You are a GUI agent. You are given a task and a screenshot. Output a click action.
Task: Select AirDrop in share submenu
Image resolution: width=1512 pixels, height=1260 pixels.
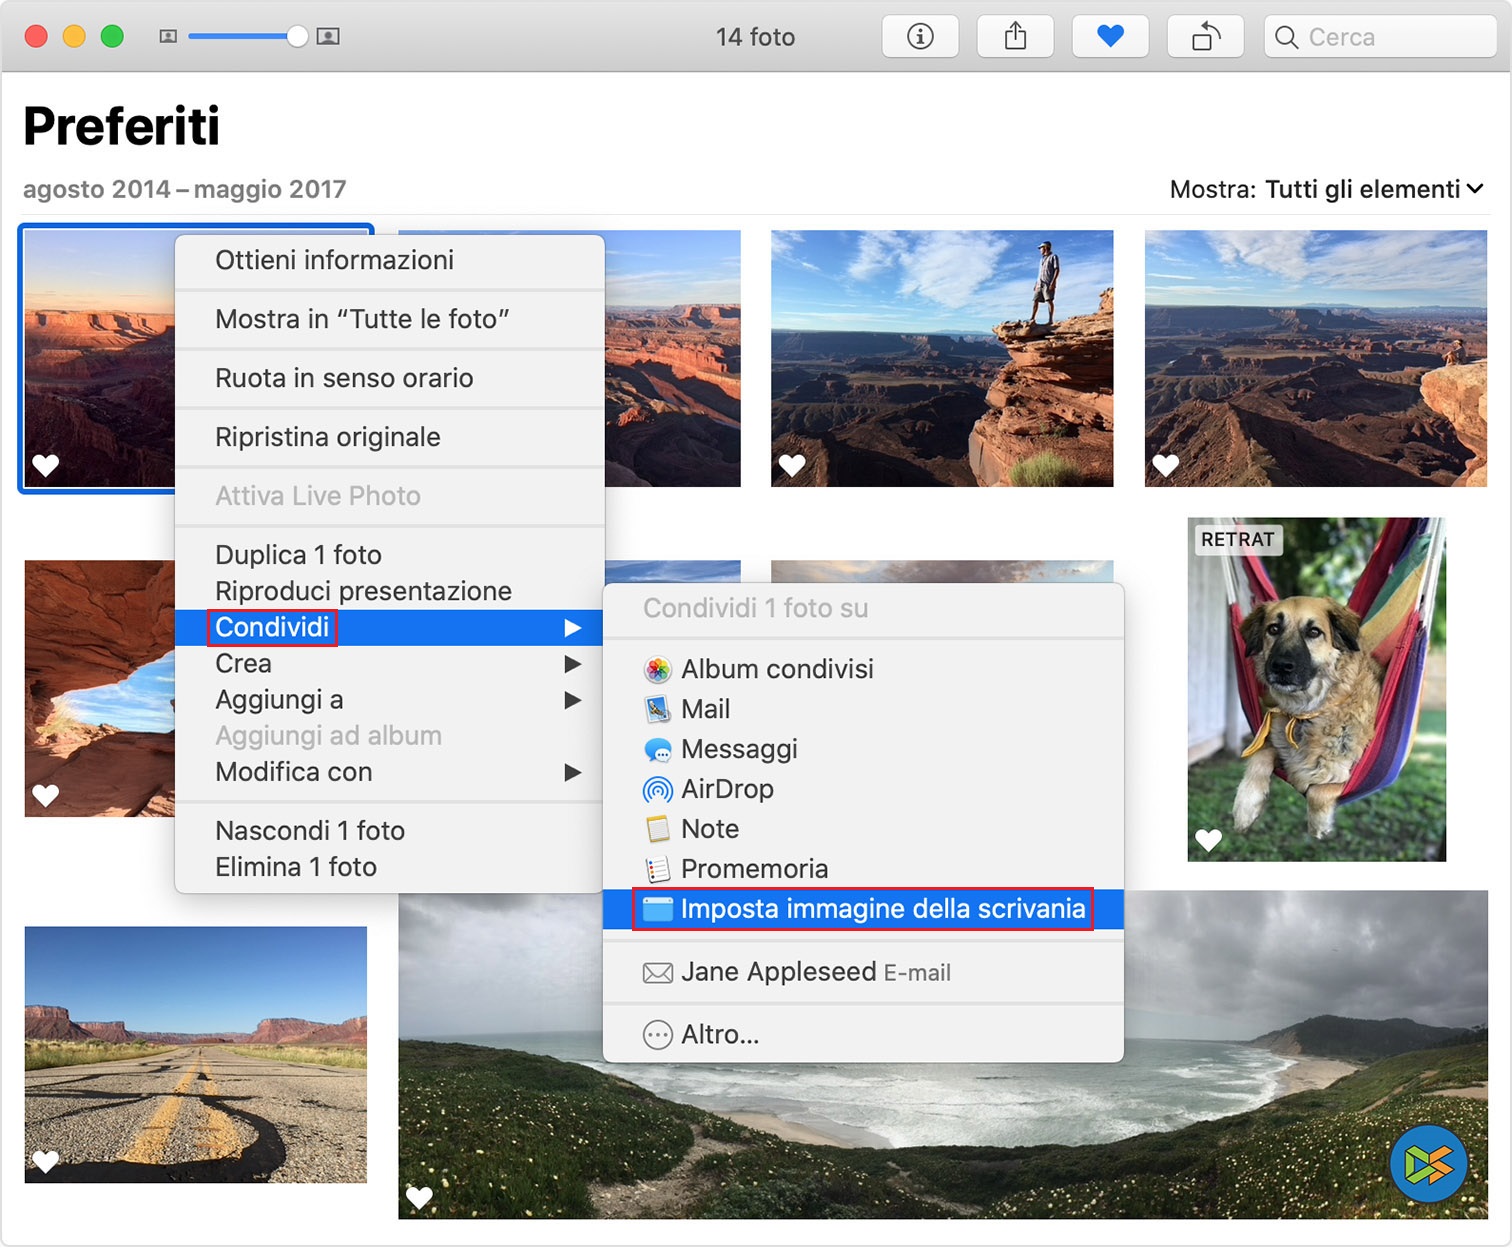727,789
